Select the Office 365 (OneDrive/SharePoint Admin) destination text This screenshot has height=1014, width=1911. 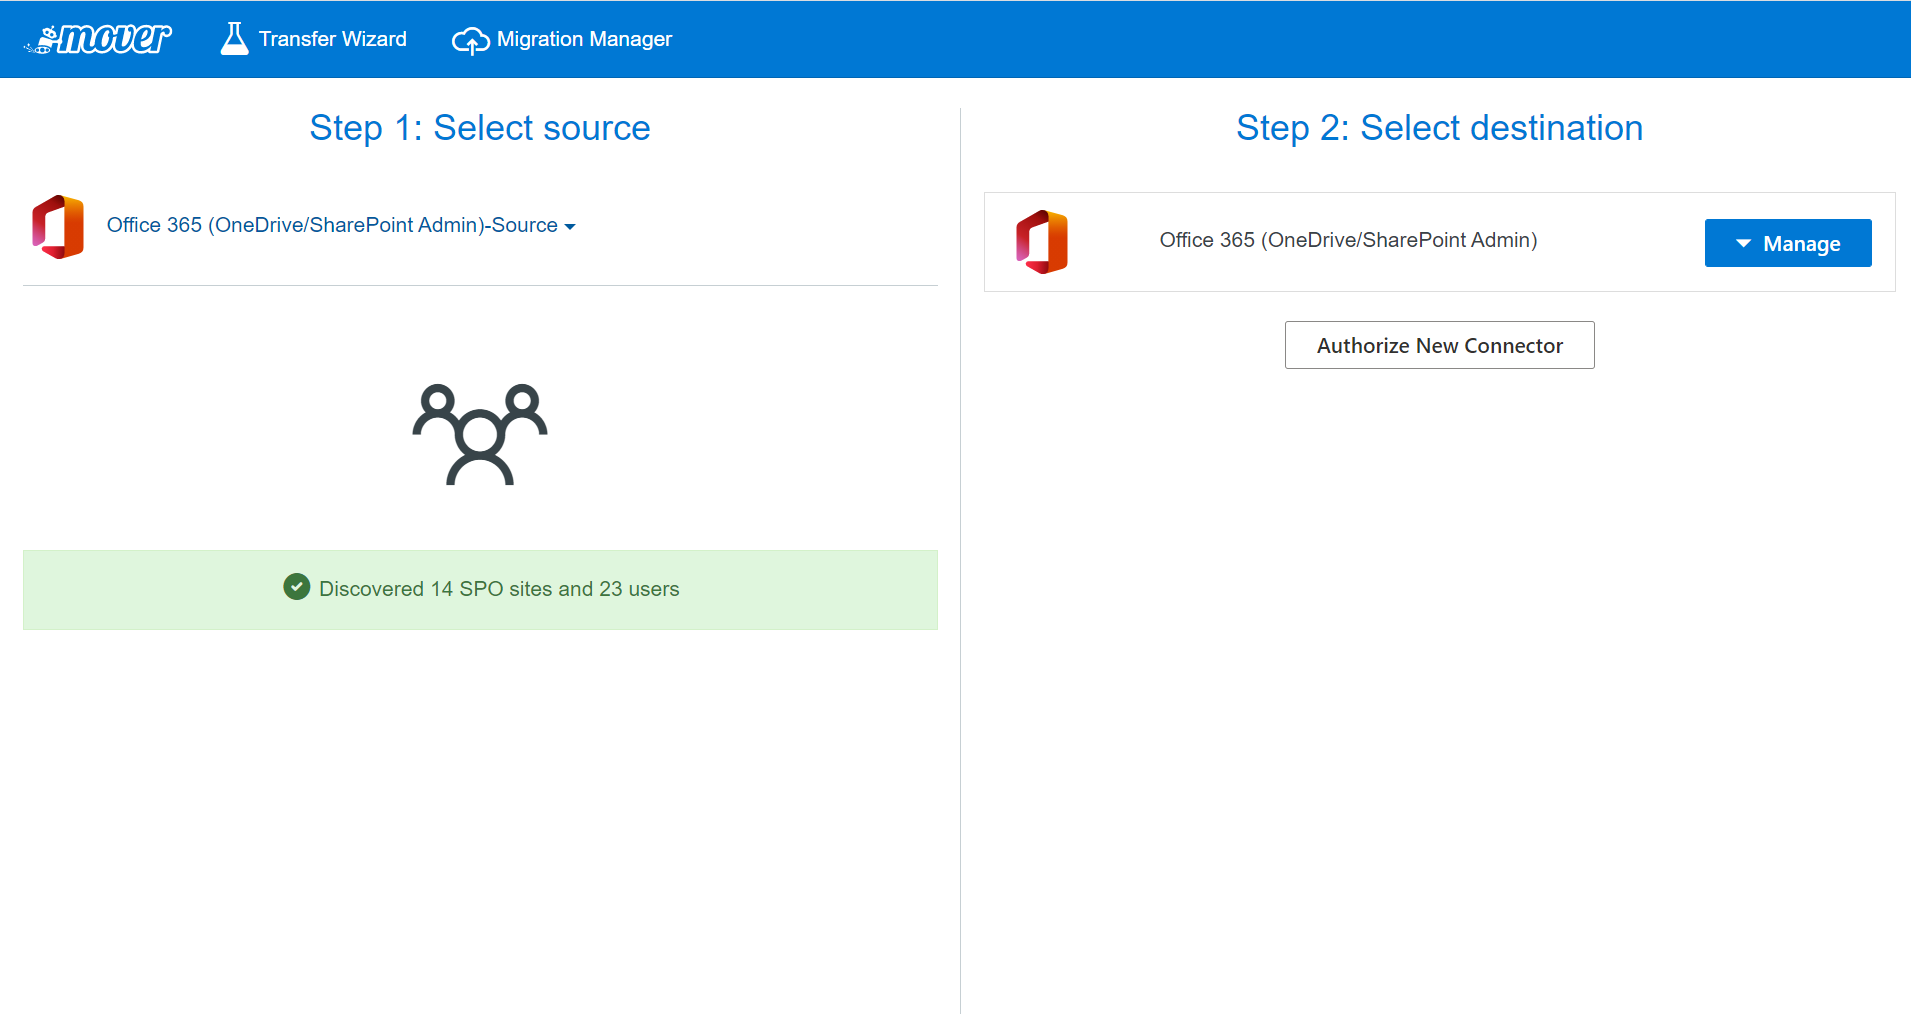click(1348, 240)
